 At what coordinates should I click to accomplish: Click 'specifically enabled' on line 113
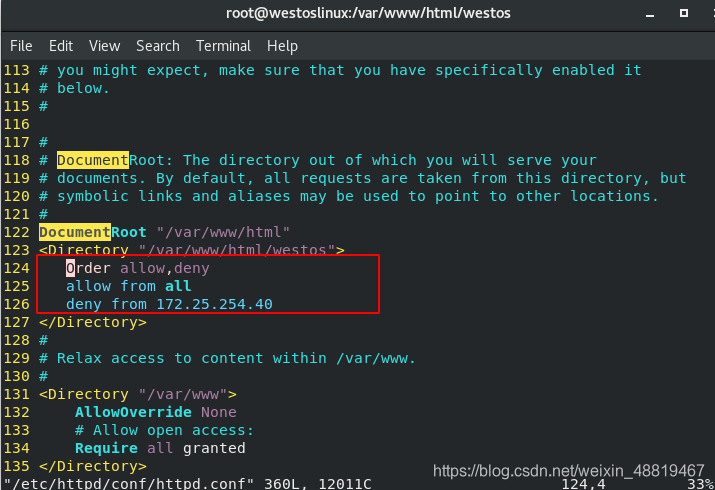(524, 71)
